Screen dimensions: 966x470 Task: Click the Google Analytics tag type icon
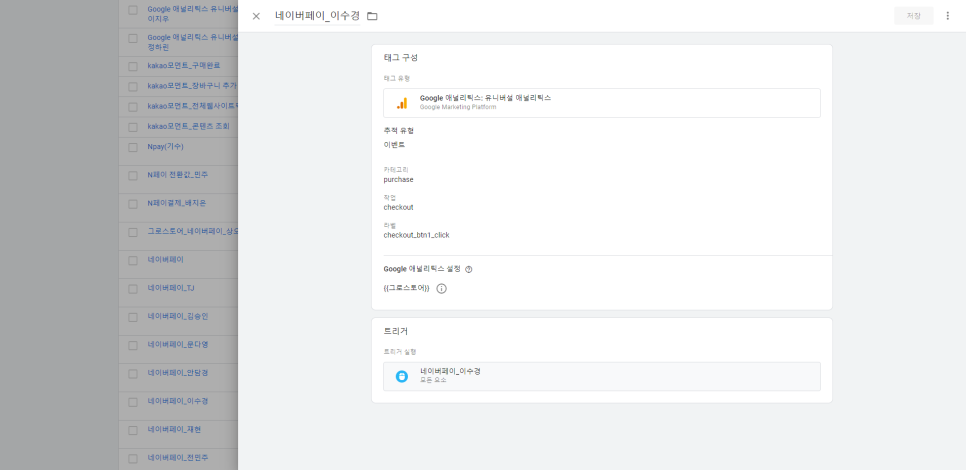click(x=402, y=103)
